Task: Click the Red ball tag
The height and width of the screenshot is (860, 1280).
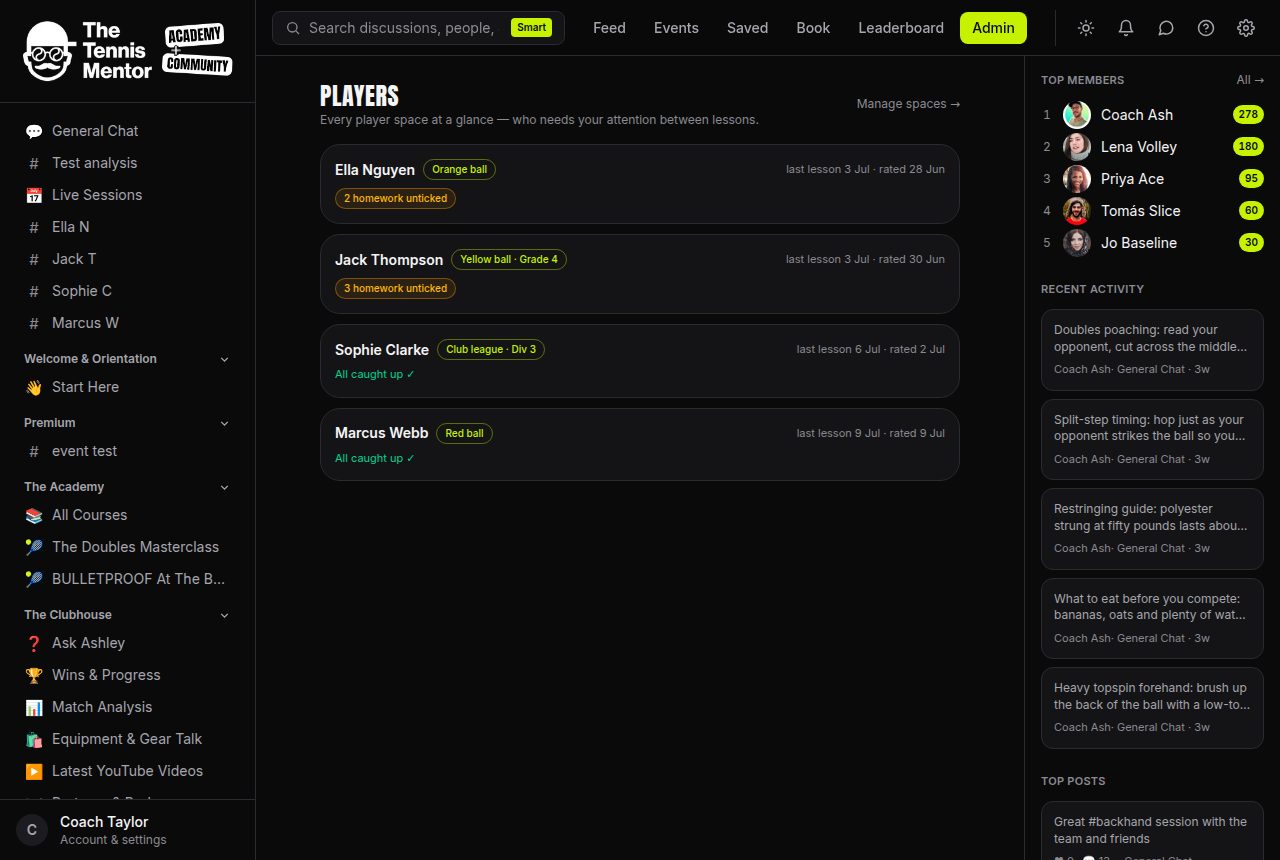Action: [464, 434]
